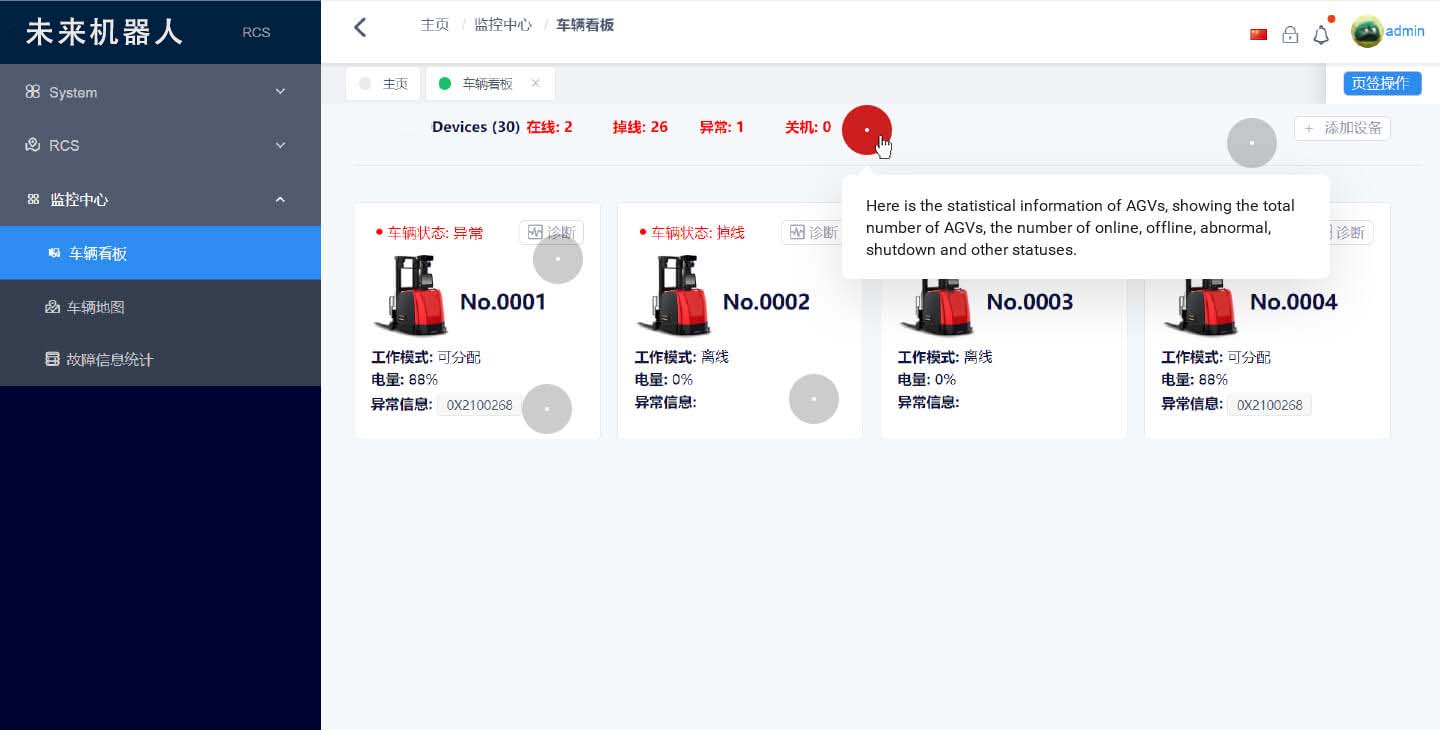The image size is (1440, 730).
Task: Click the No.0004 vehicle title
Action: click(1293, 302)
